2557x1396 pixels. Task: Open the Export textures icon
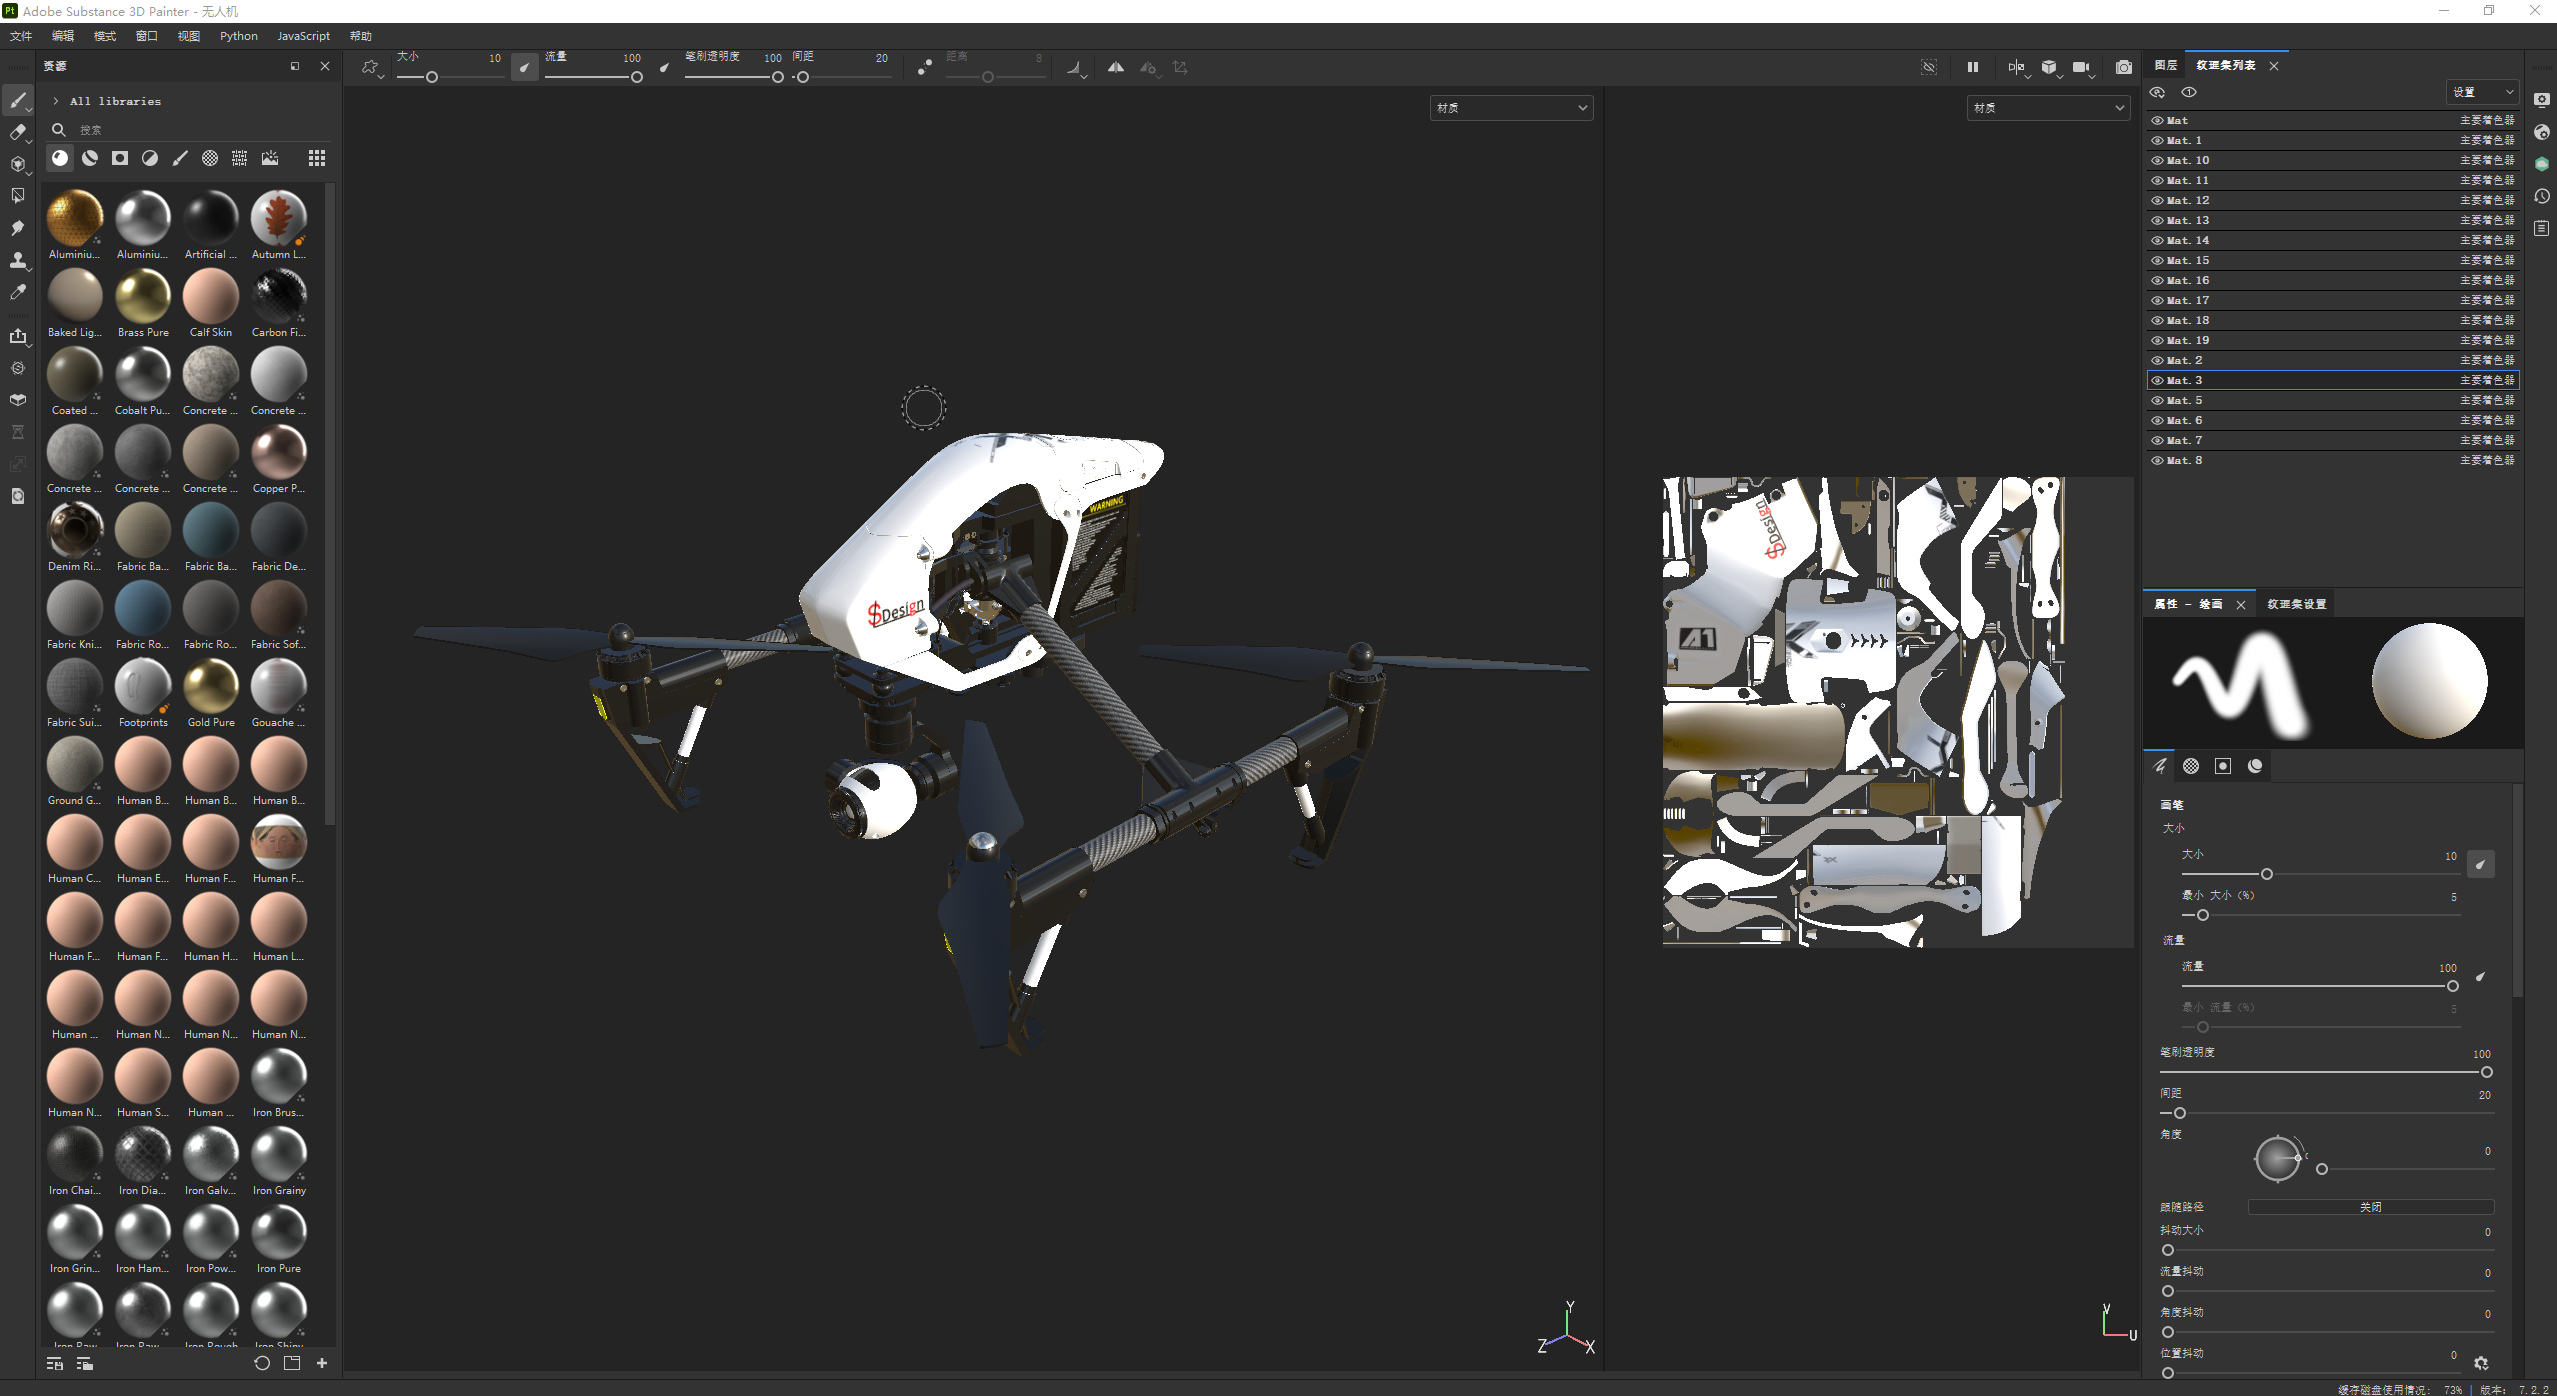point(18,337)
